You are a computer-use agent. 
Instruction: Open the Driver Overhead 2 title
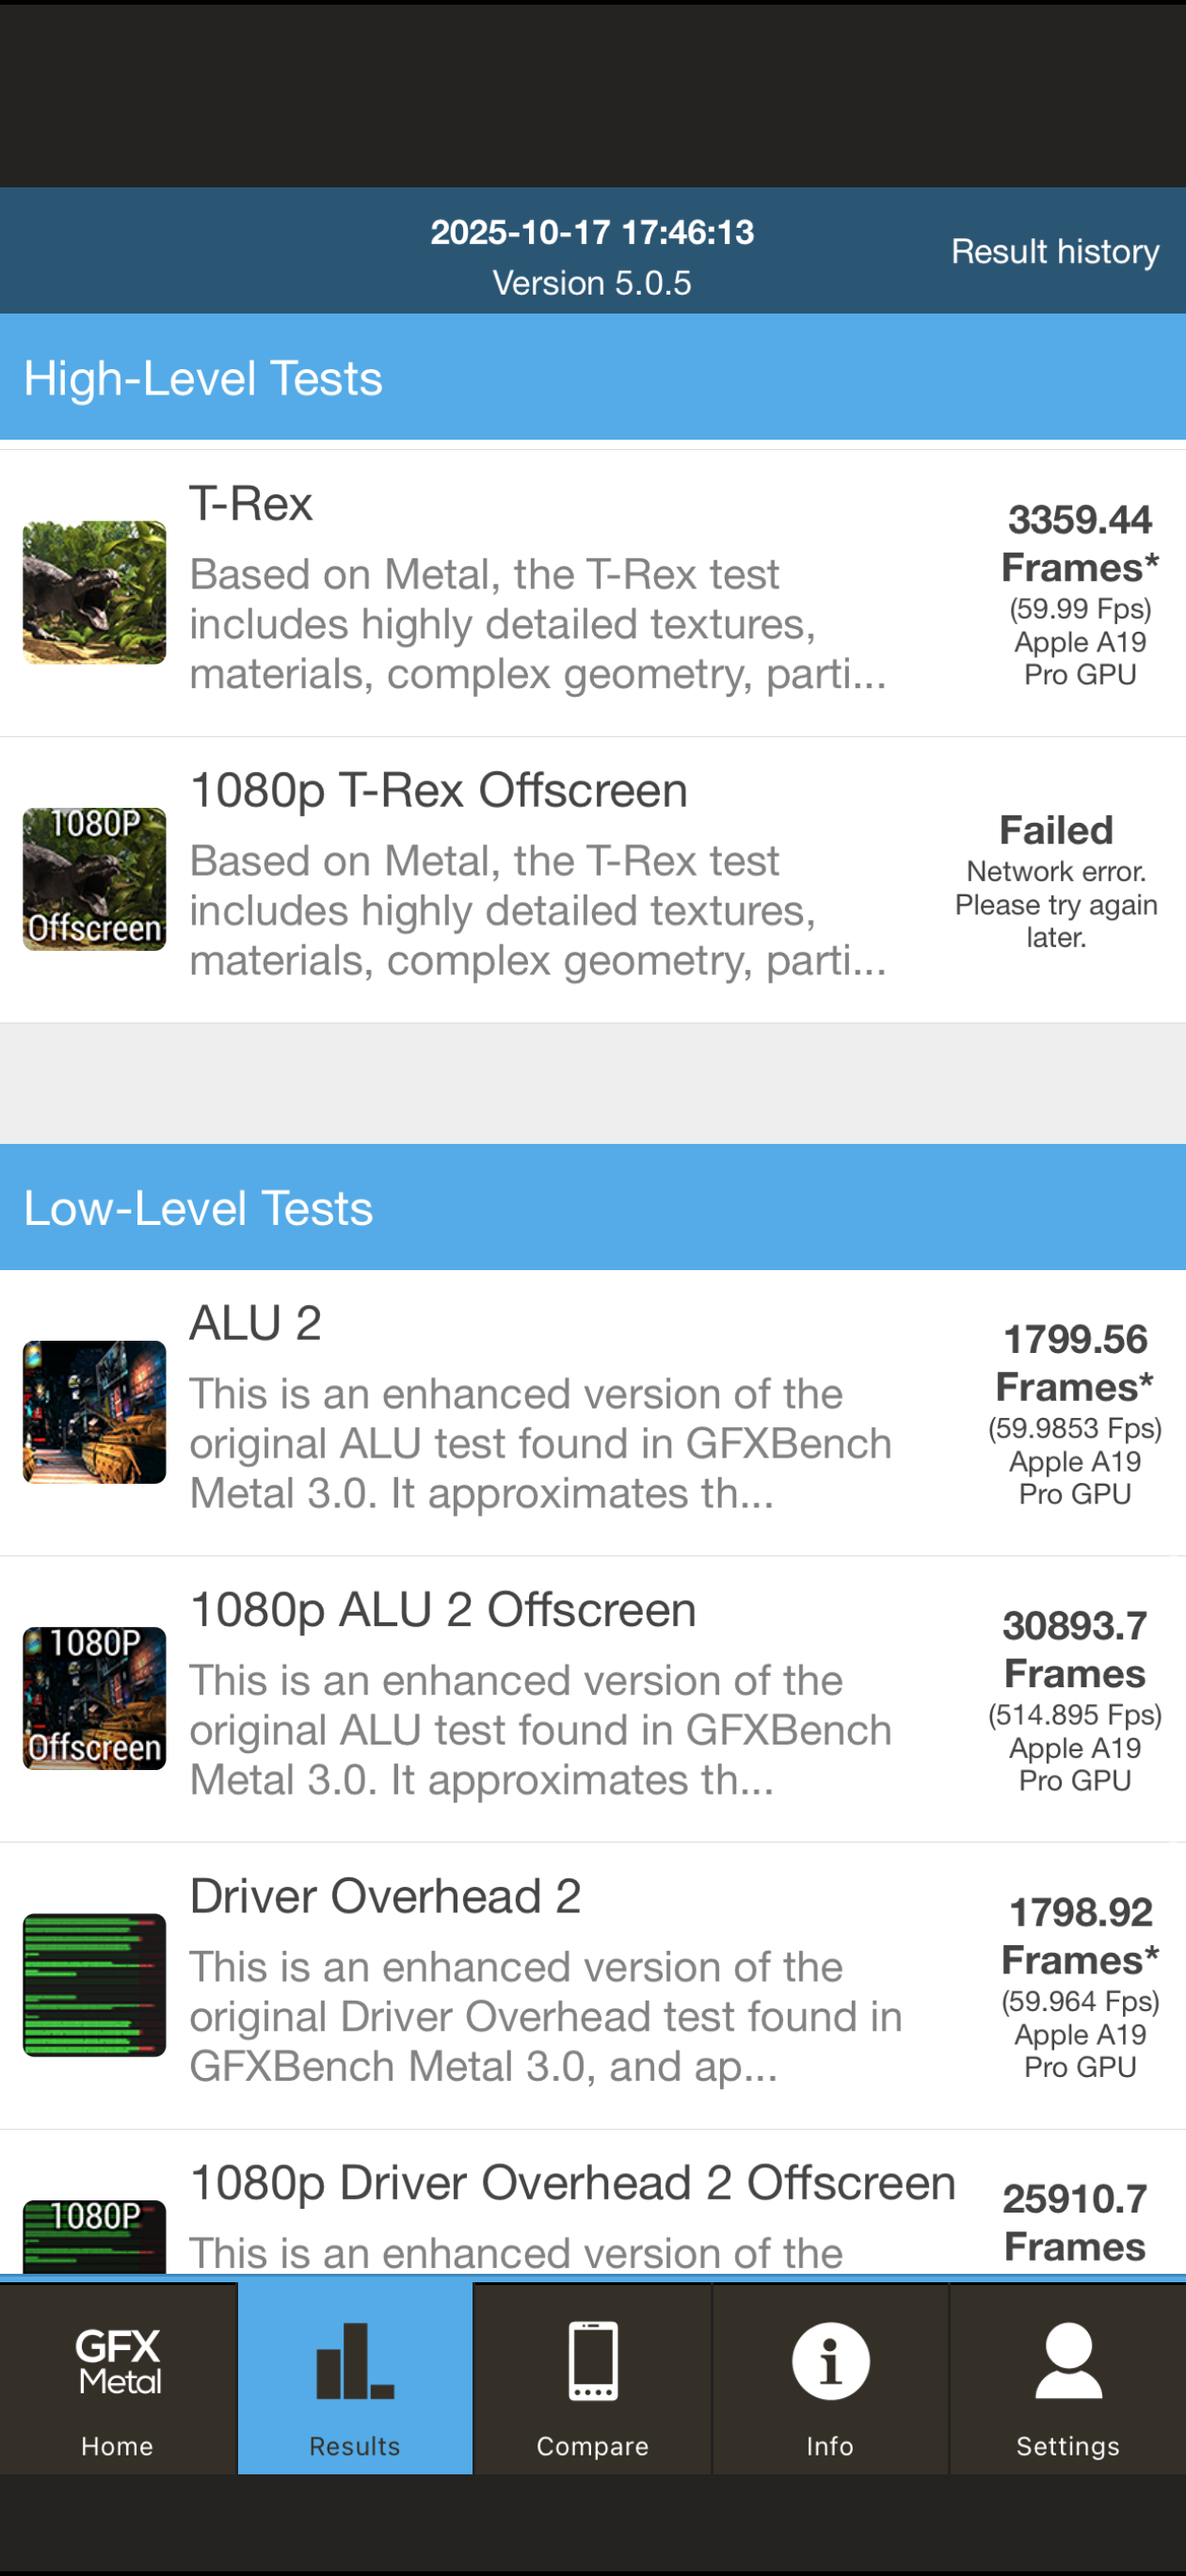385,1896
